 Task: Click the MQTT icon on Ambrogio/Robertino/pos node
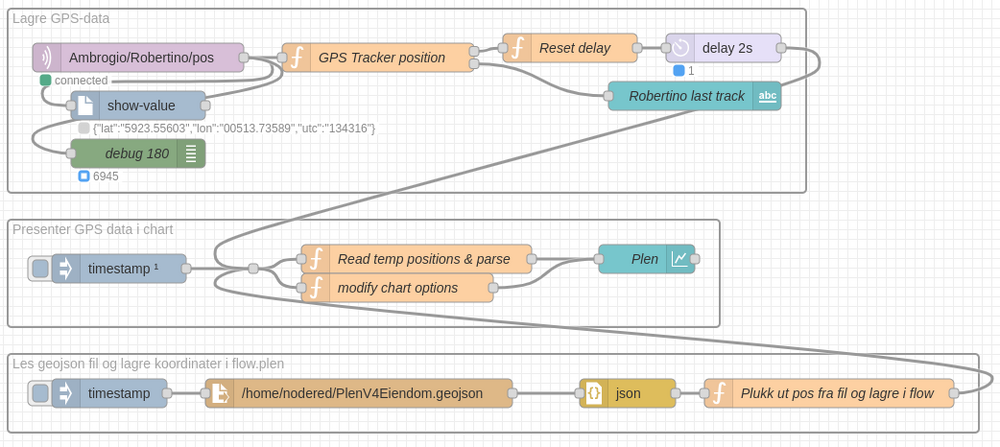[46, 57]
